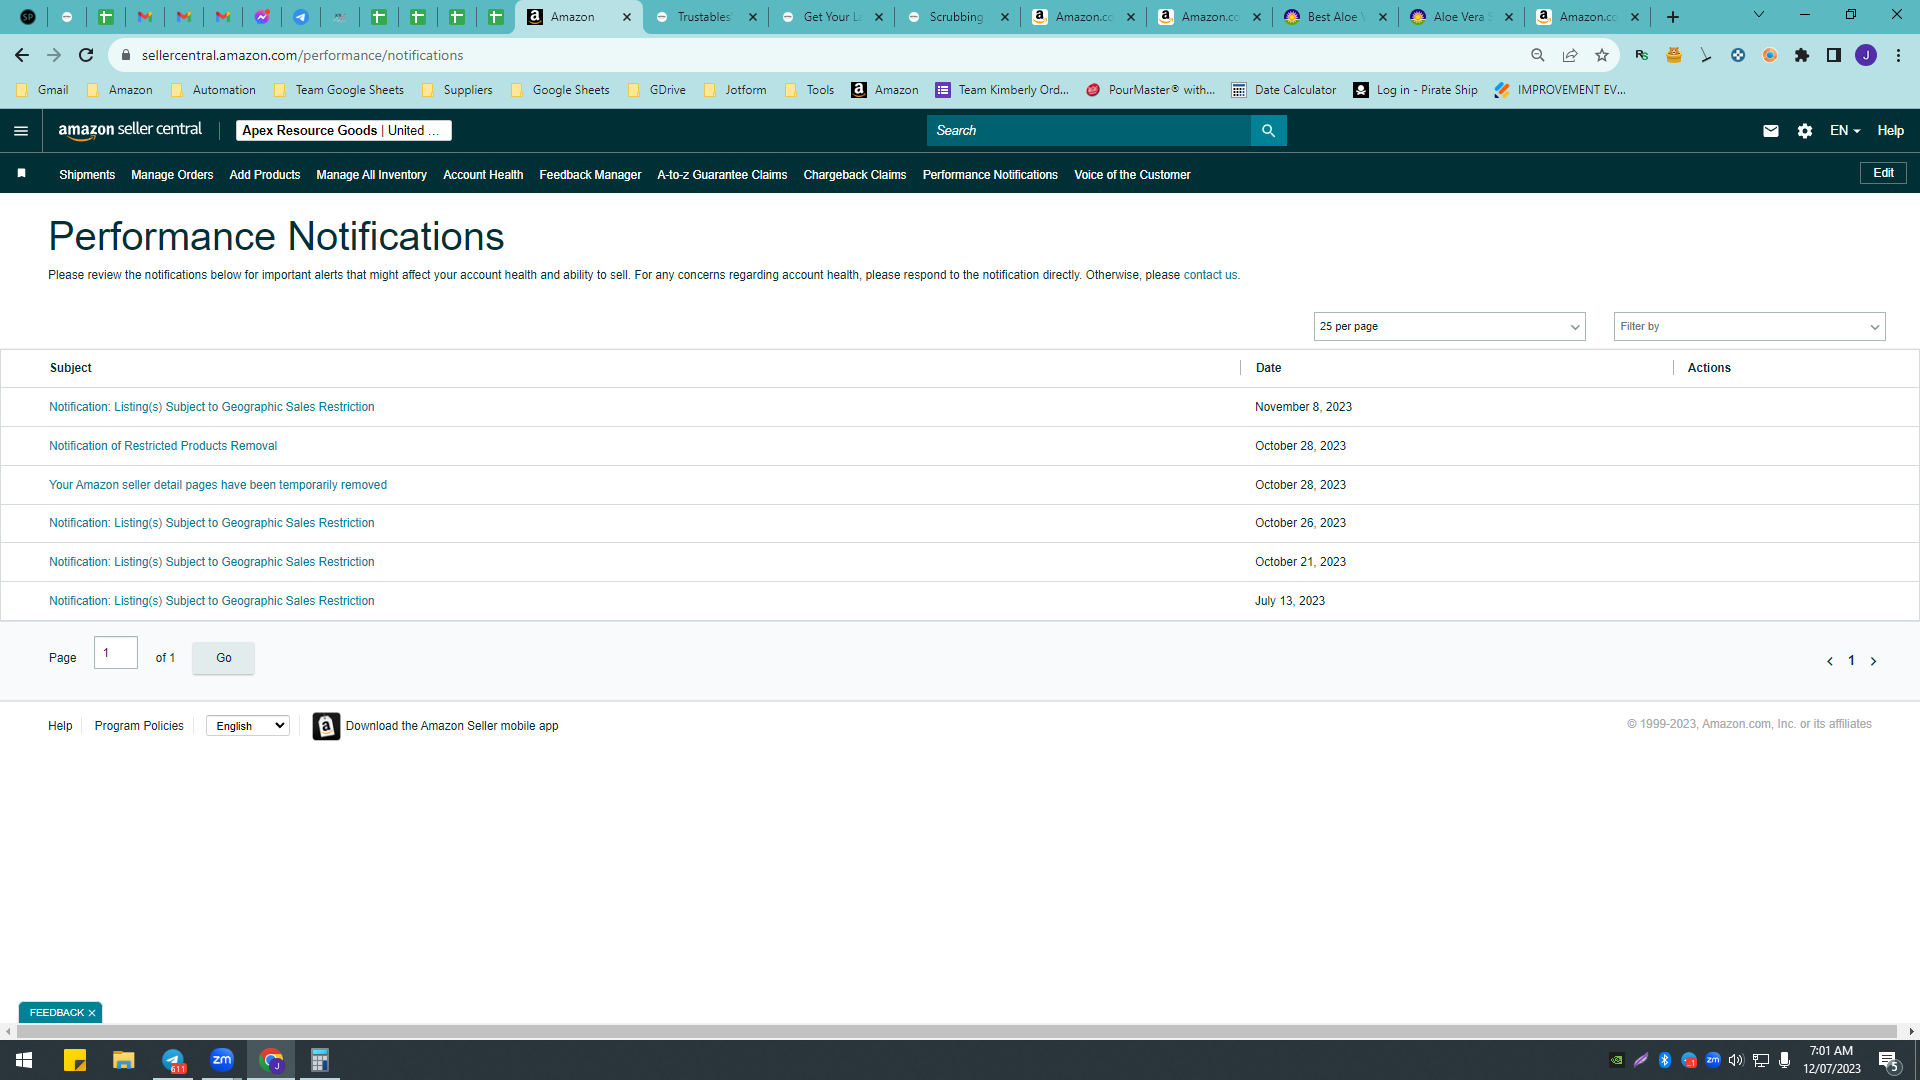
Task: Click the amazon seller central logo
Action: pyautogui.click(x=130, y=130)
